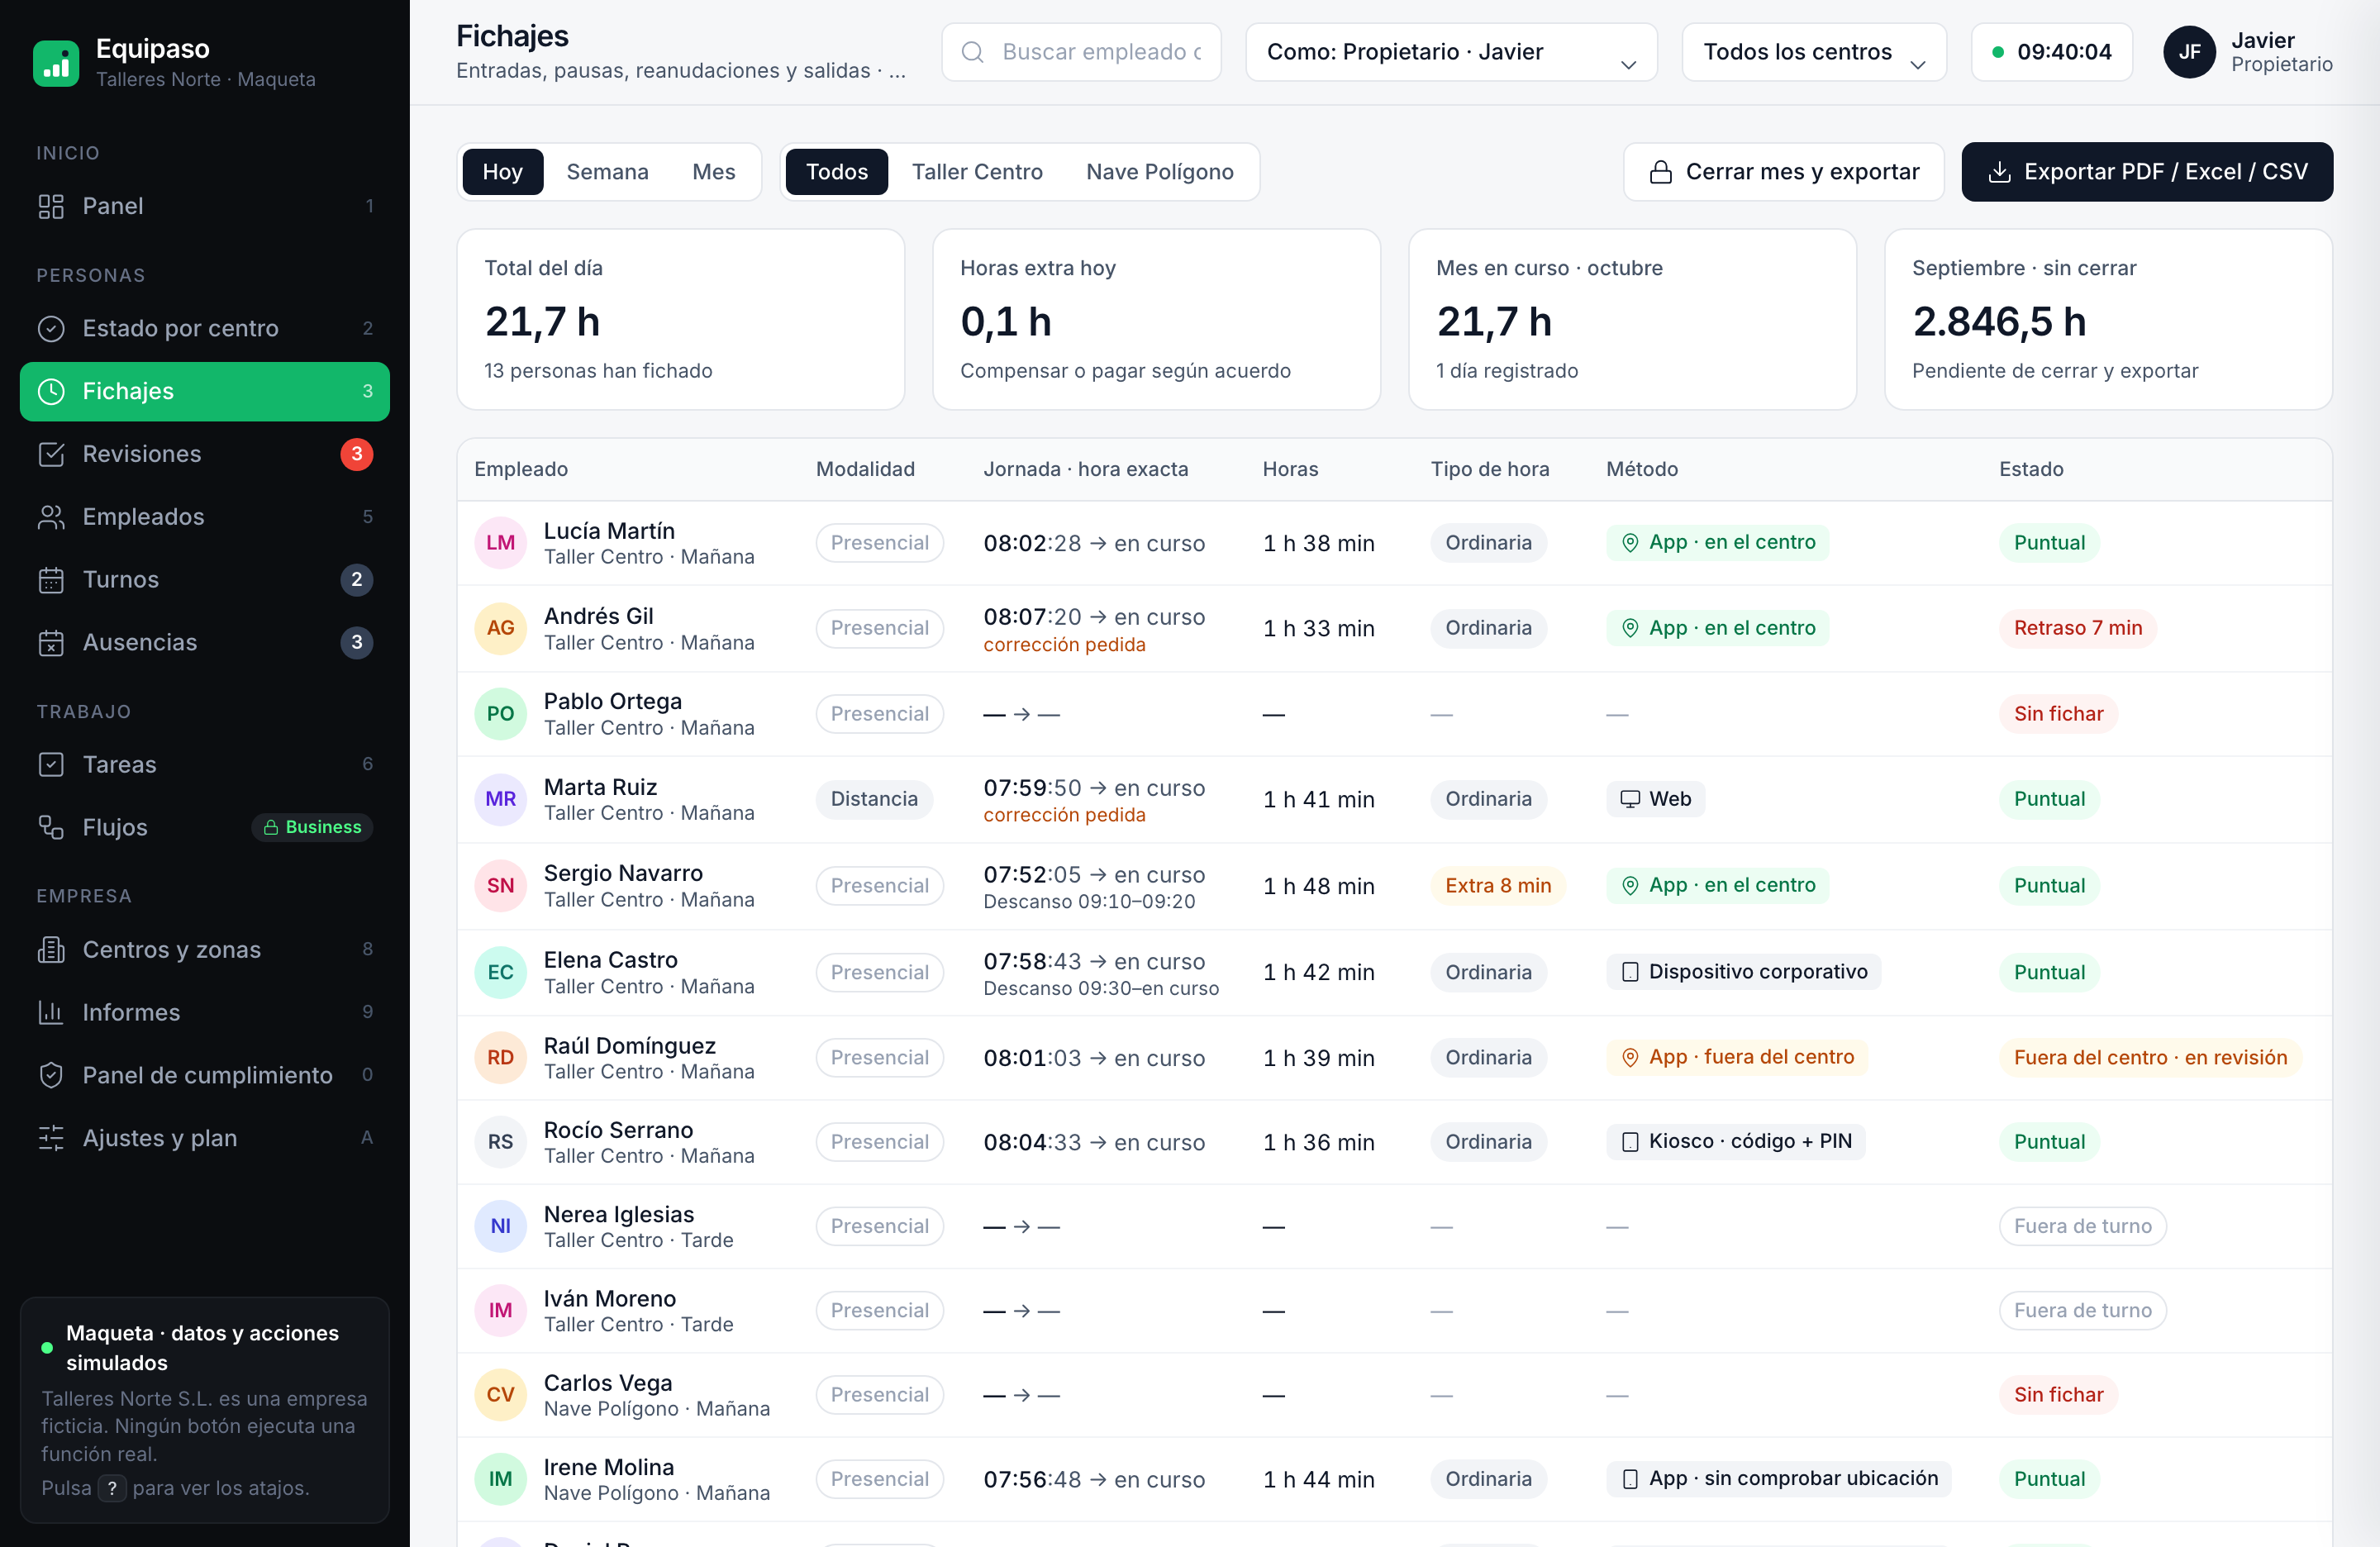Click 'Fuera del centro · en revisión' status
This screenshot has width=2380, height=1547.
(x=2150, y=1057)
